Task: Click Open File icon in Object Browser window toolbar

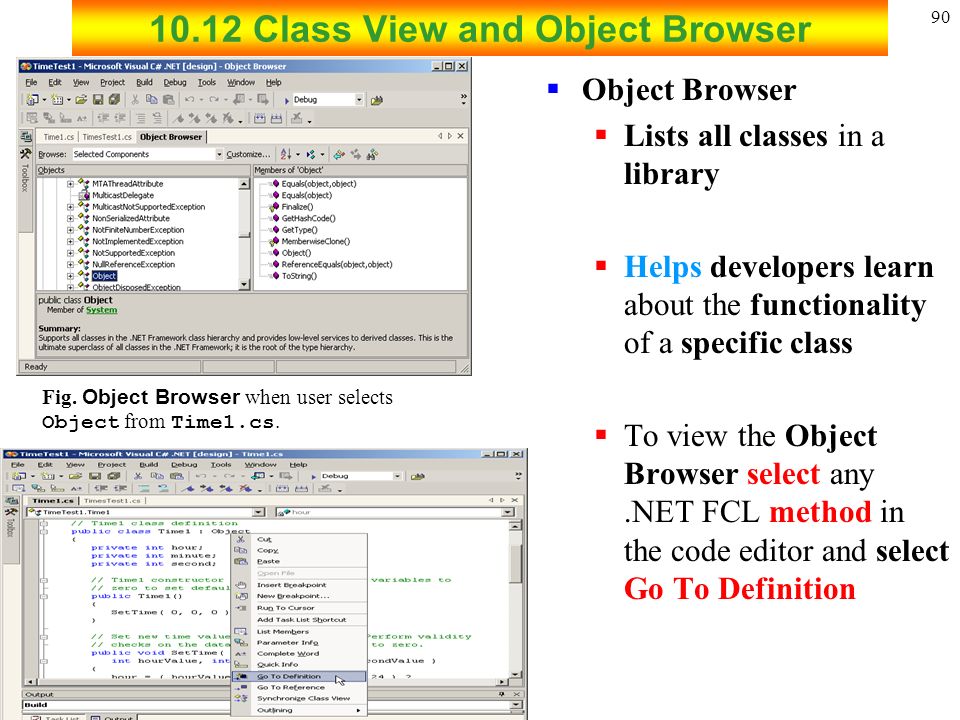Action: tap(81, 100)
